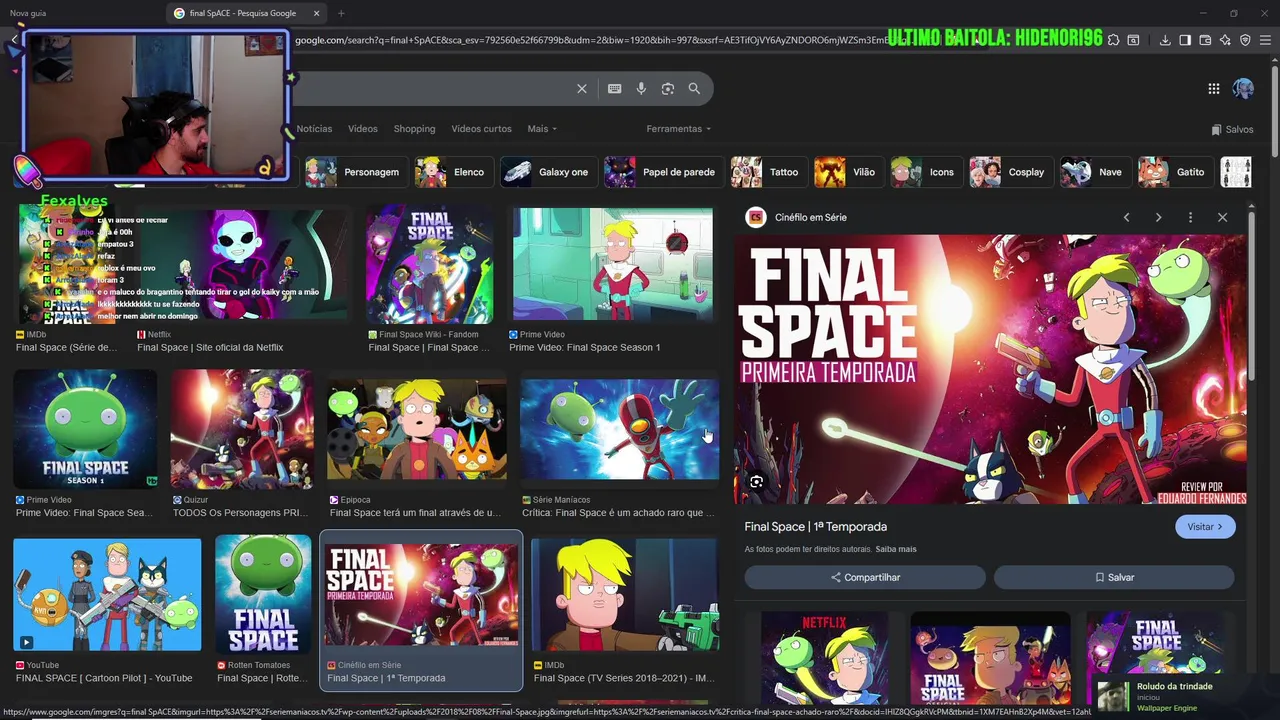
Task: Open the VPN shield icon in toolbar
Action: [x=1245, y=40]
